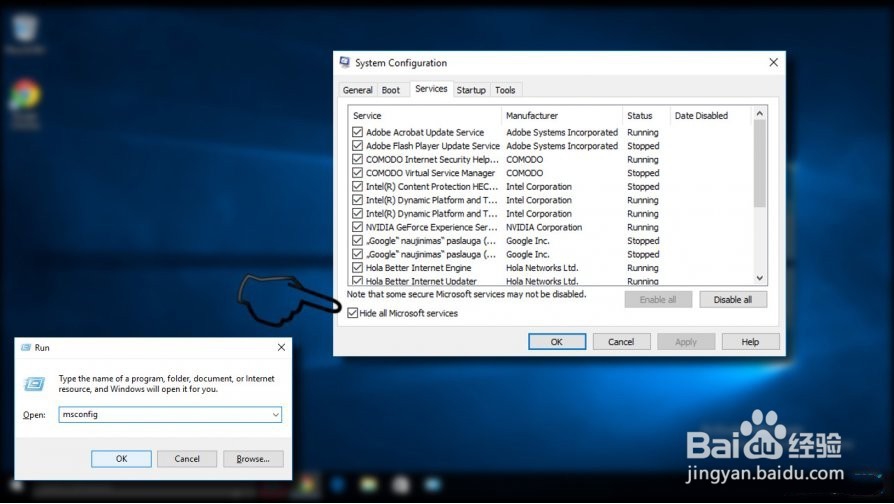Click Cancel in System Configuration
The height and width of the screenshot is (504, 894).
(x=621, y=342)
